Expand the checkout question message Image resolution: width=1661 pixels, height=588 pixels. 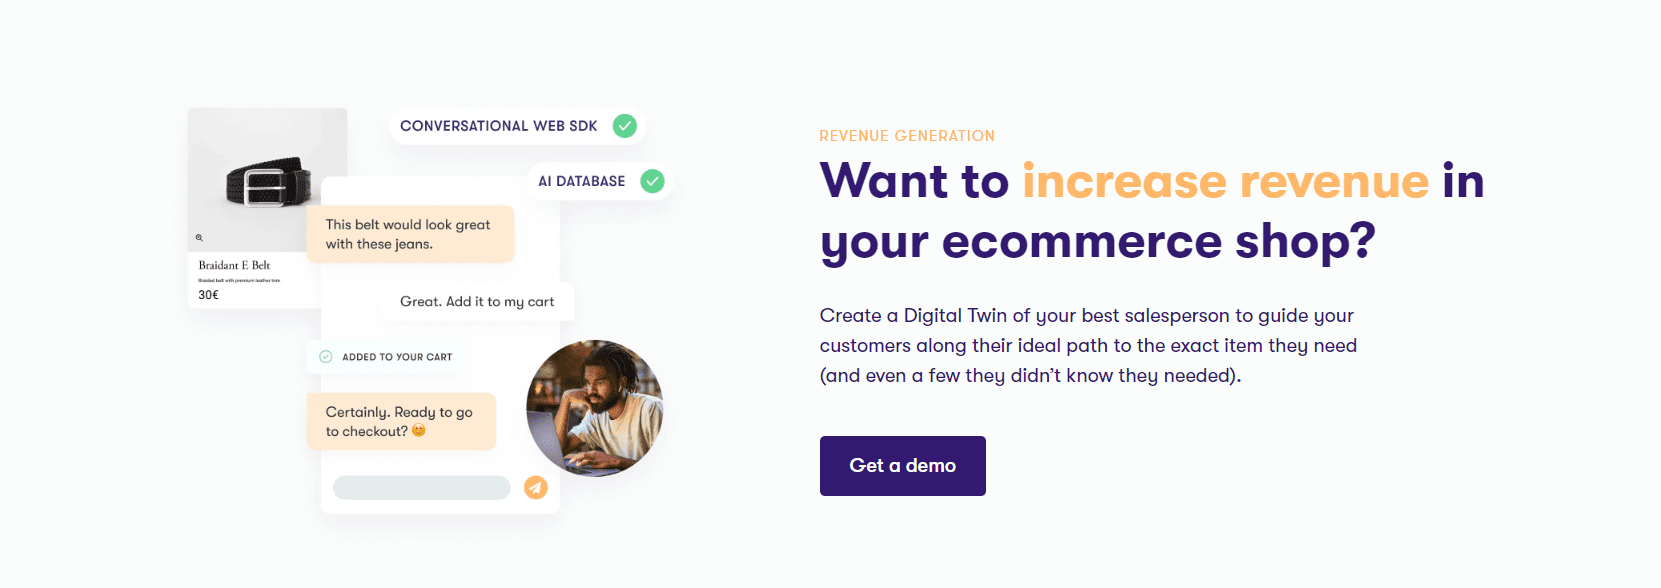tap(400, 421)
